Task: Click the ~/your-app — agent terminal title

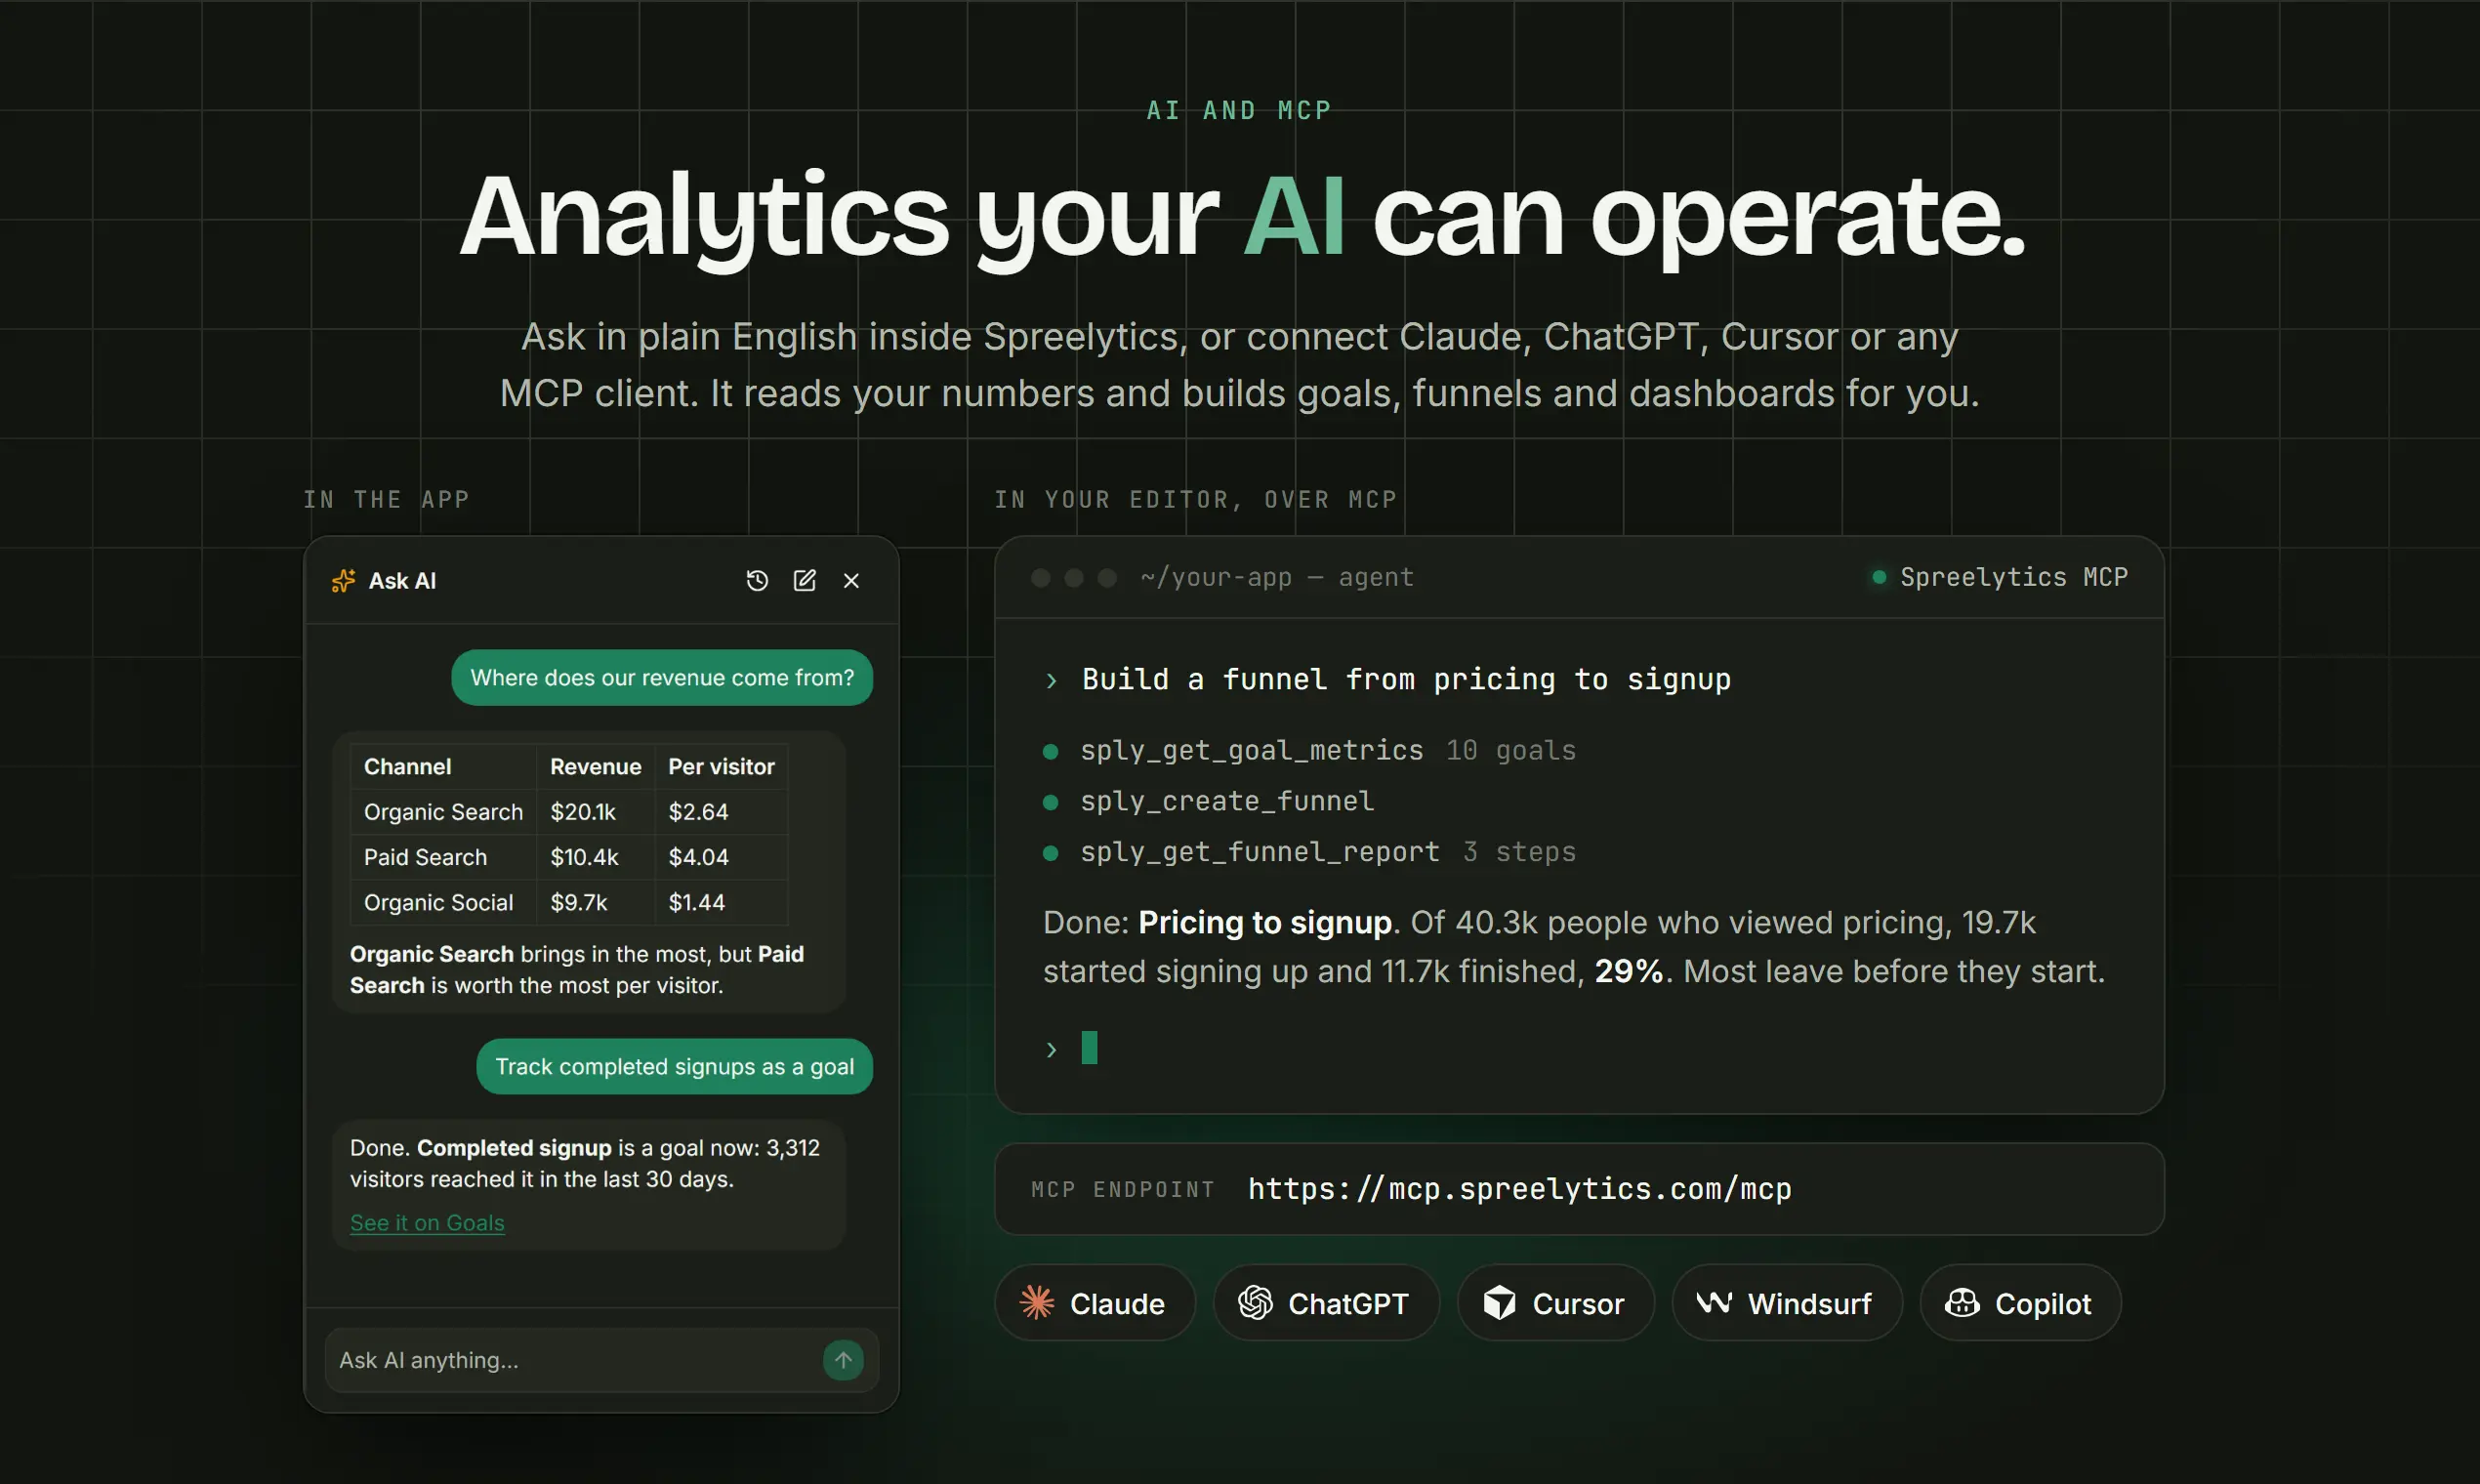Action: (x=1277, y=577)
